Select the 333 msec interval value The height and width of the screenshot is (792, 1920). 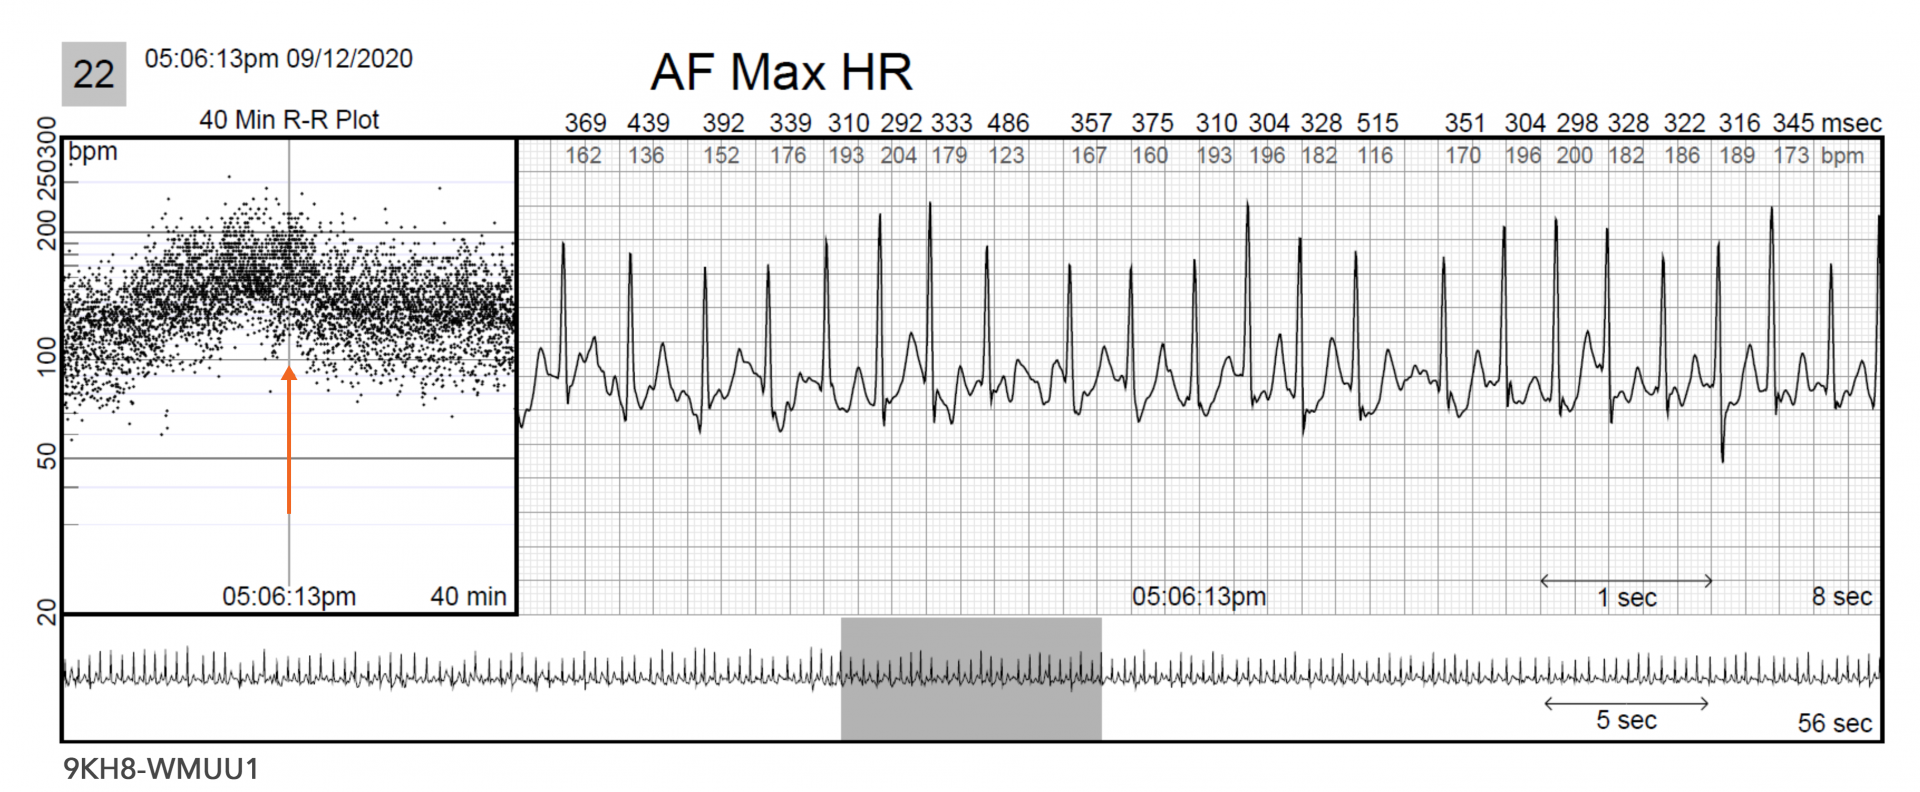(951, 123)
